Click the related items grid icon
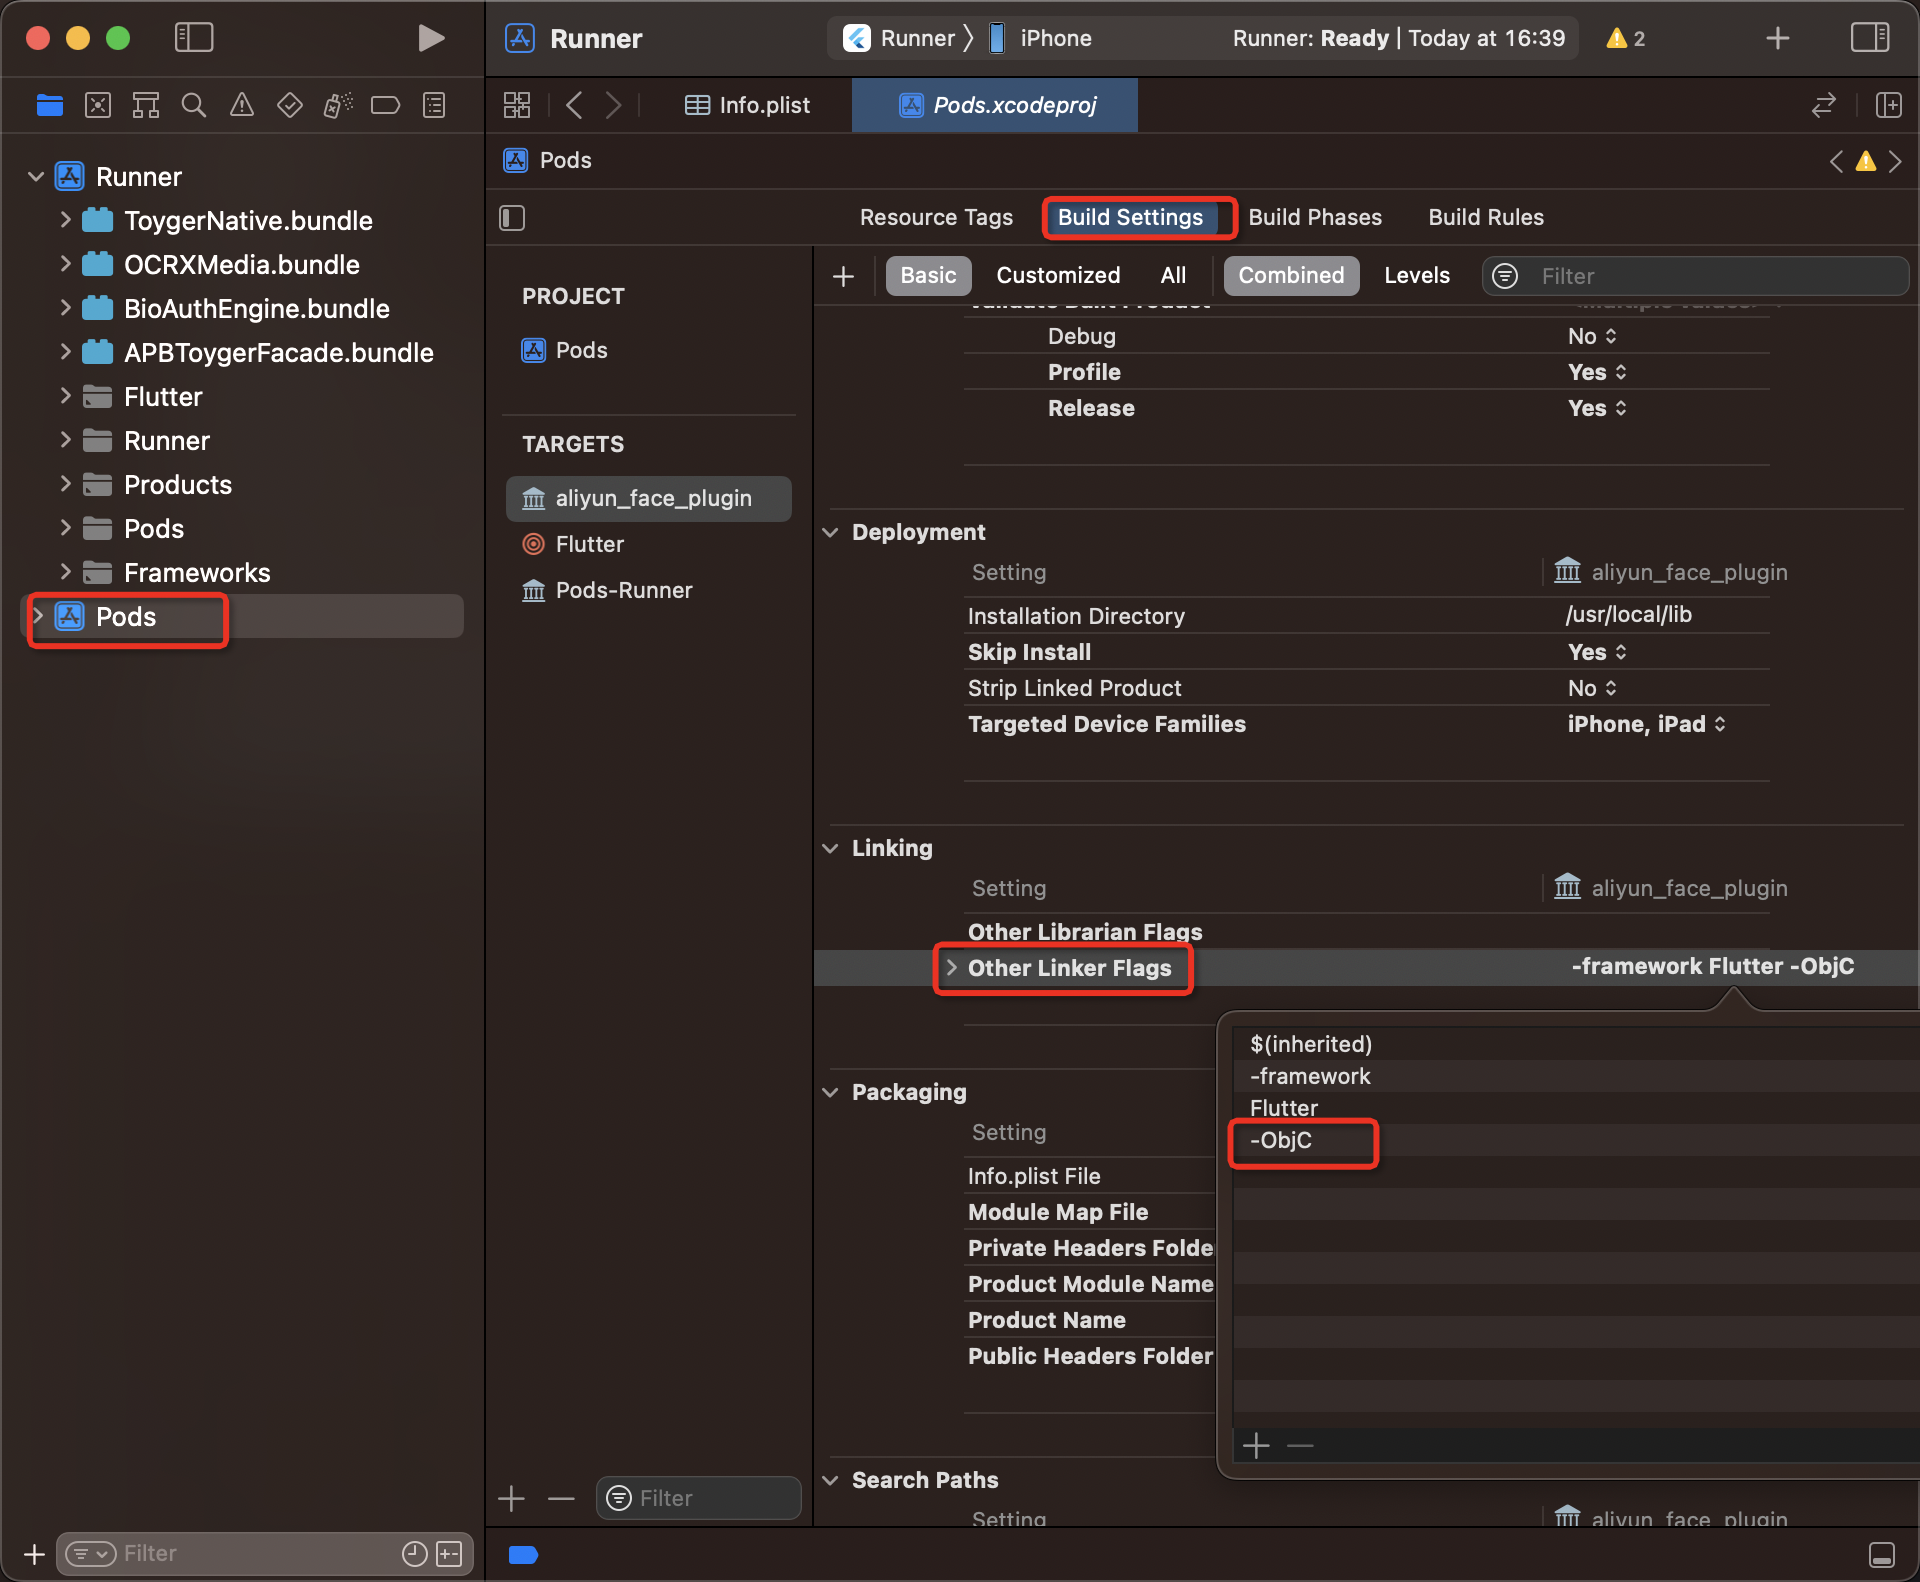Screen dimensions: 1920x1582 517,105
